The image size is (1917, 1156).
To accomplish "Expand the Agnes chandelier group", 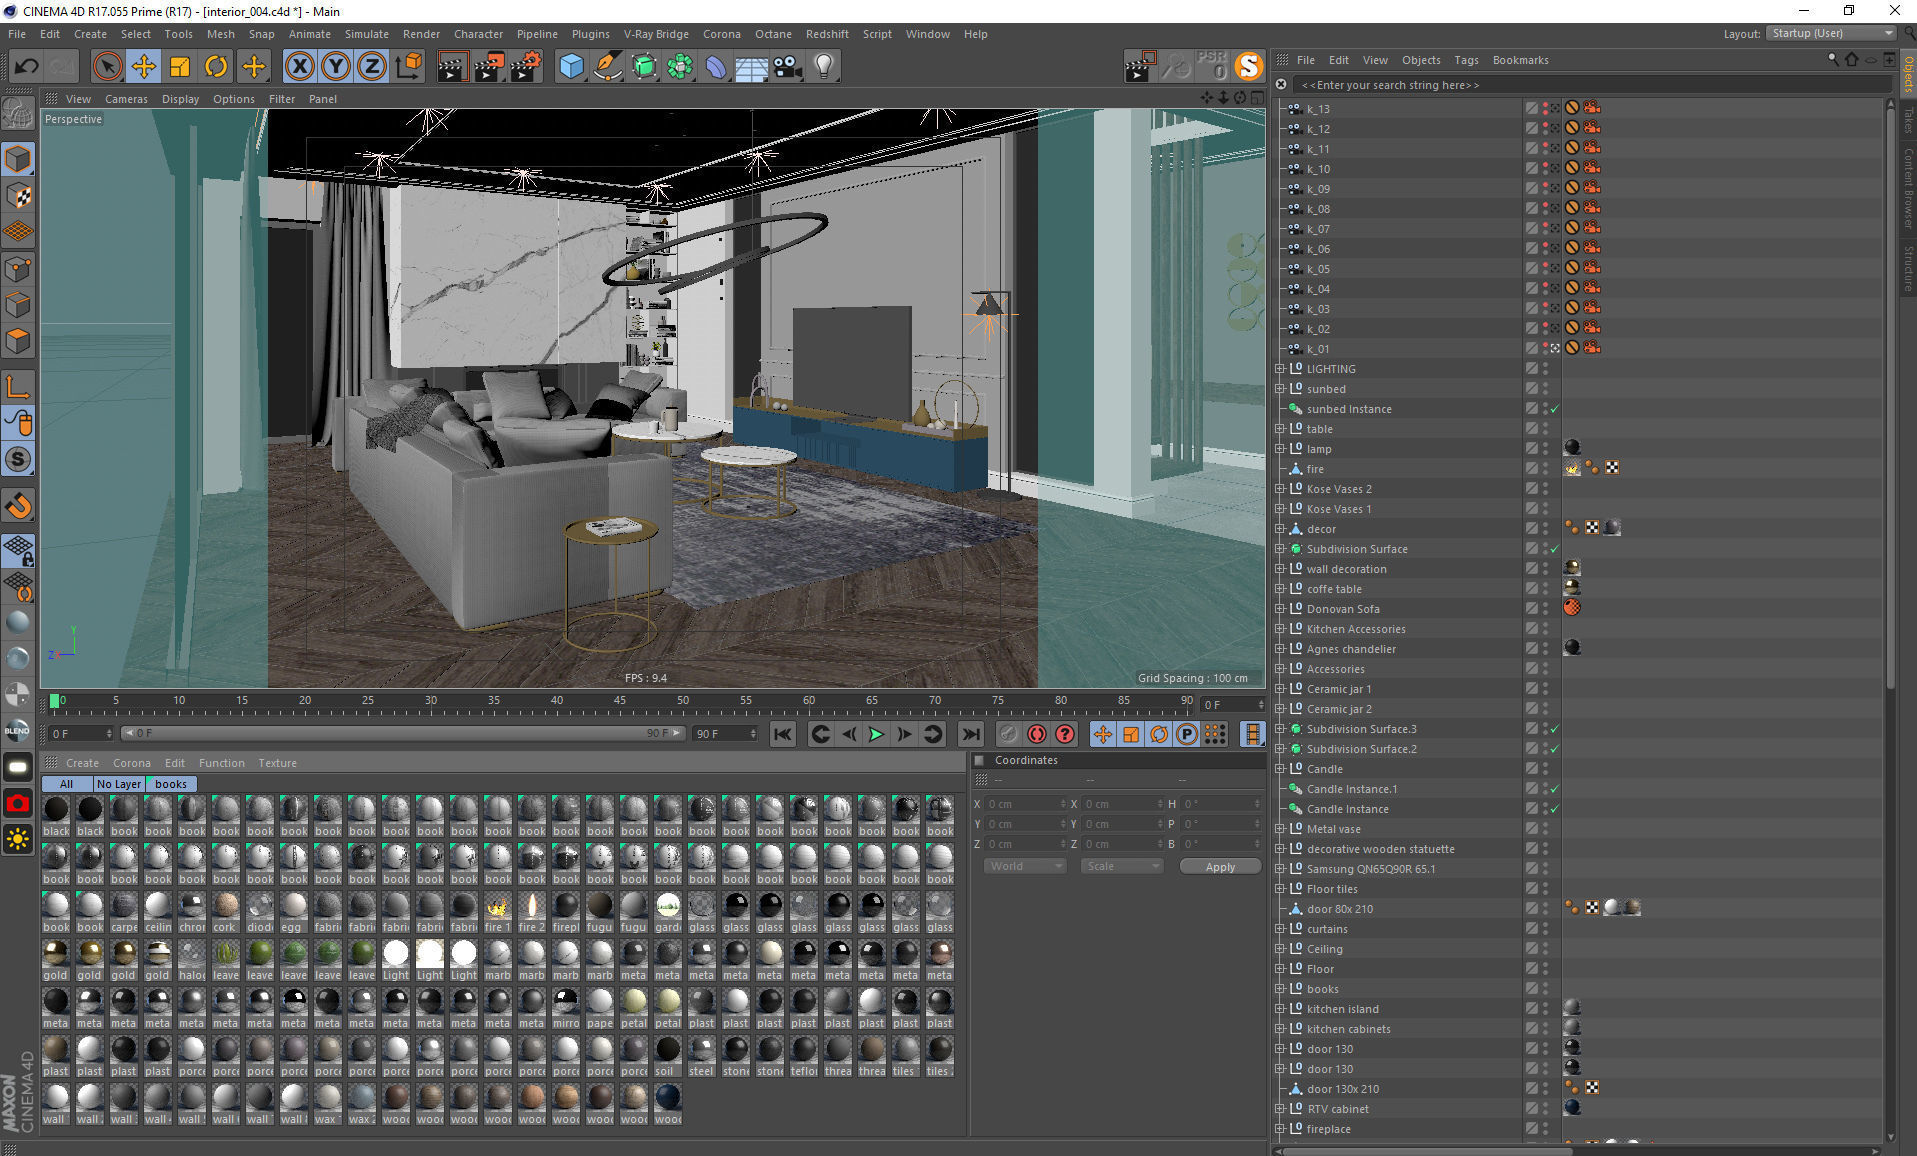I will click(1280, 649).
